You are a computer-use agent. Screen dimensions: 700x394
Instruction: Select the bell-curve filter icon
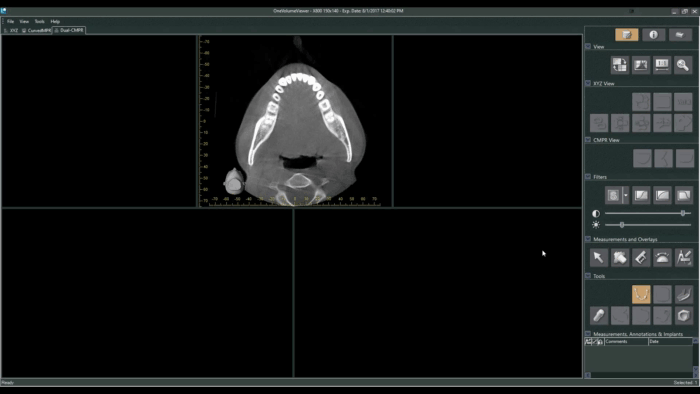pyautogui.click(x=683, y=195)
